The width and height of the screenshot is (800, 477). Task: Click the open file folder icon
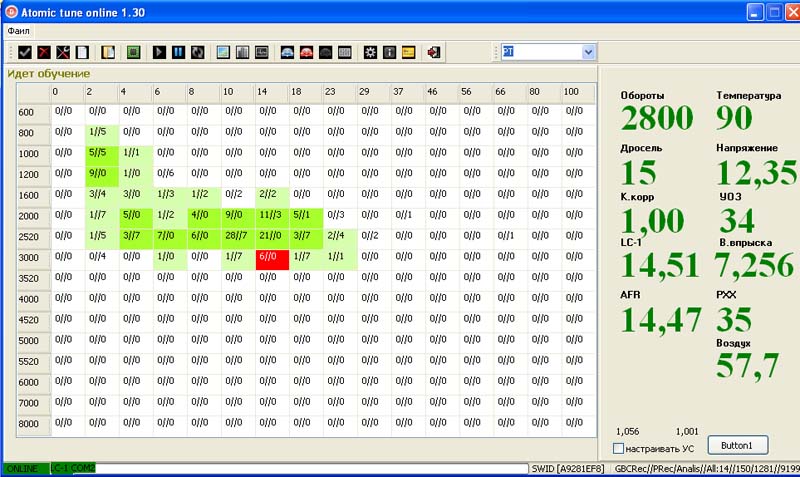click(108, 52)
